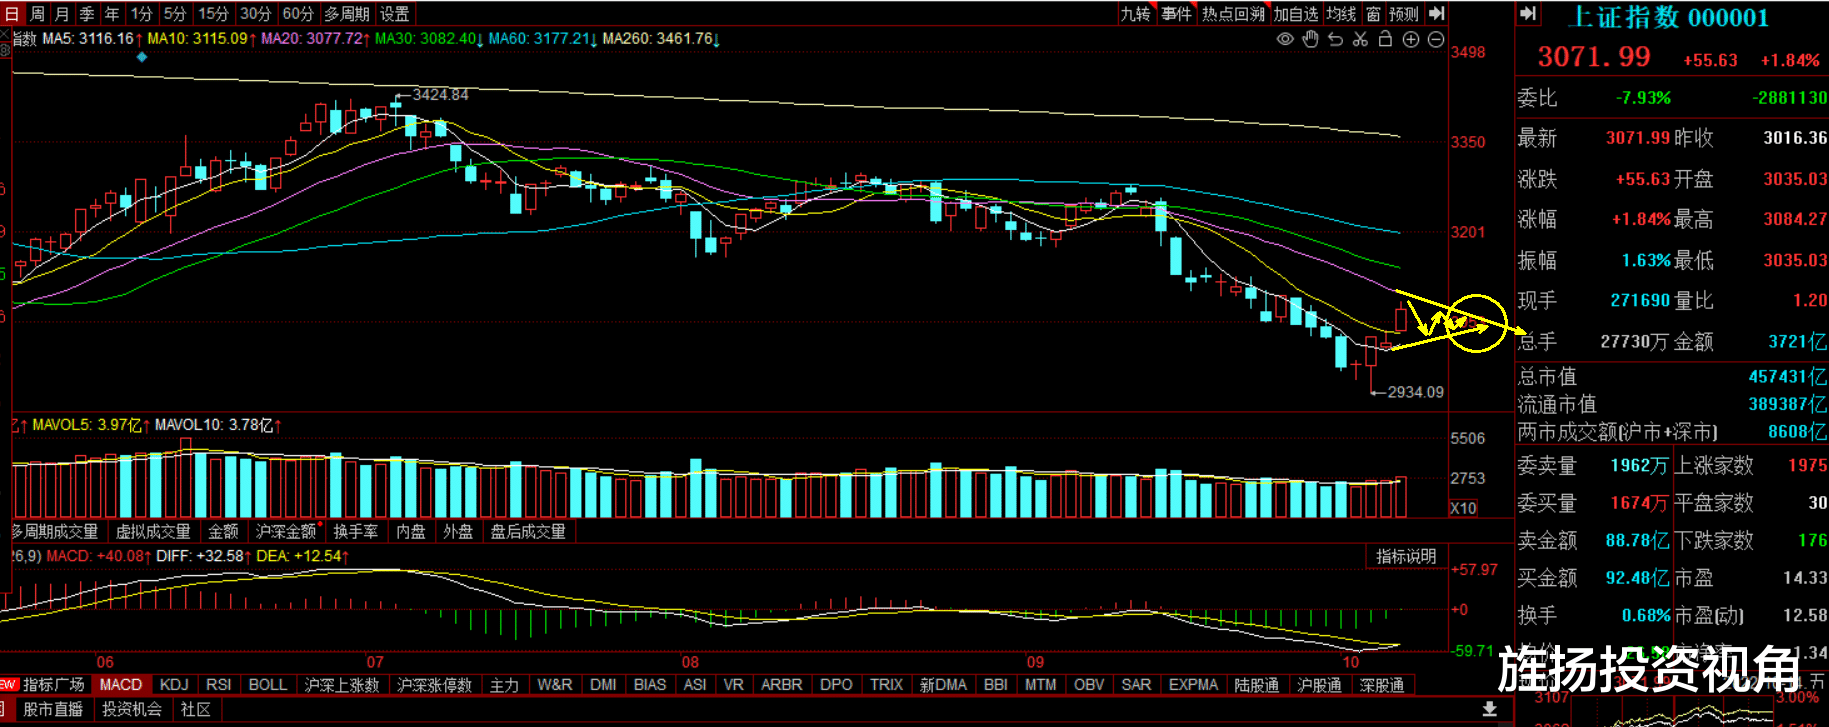This screenshot has height=727, width=1829.
Task: Select the MACD indicator tab
Action: pyautogui.click(x=121, y=685)
